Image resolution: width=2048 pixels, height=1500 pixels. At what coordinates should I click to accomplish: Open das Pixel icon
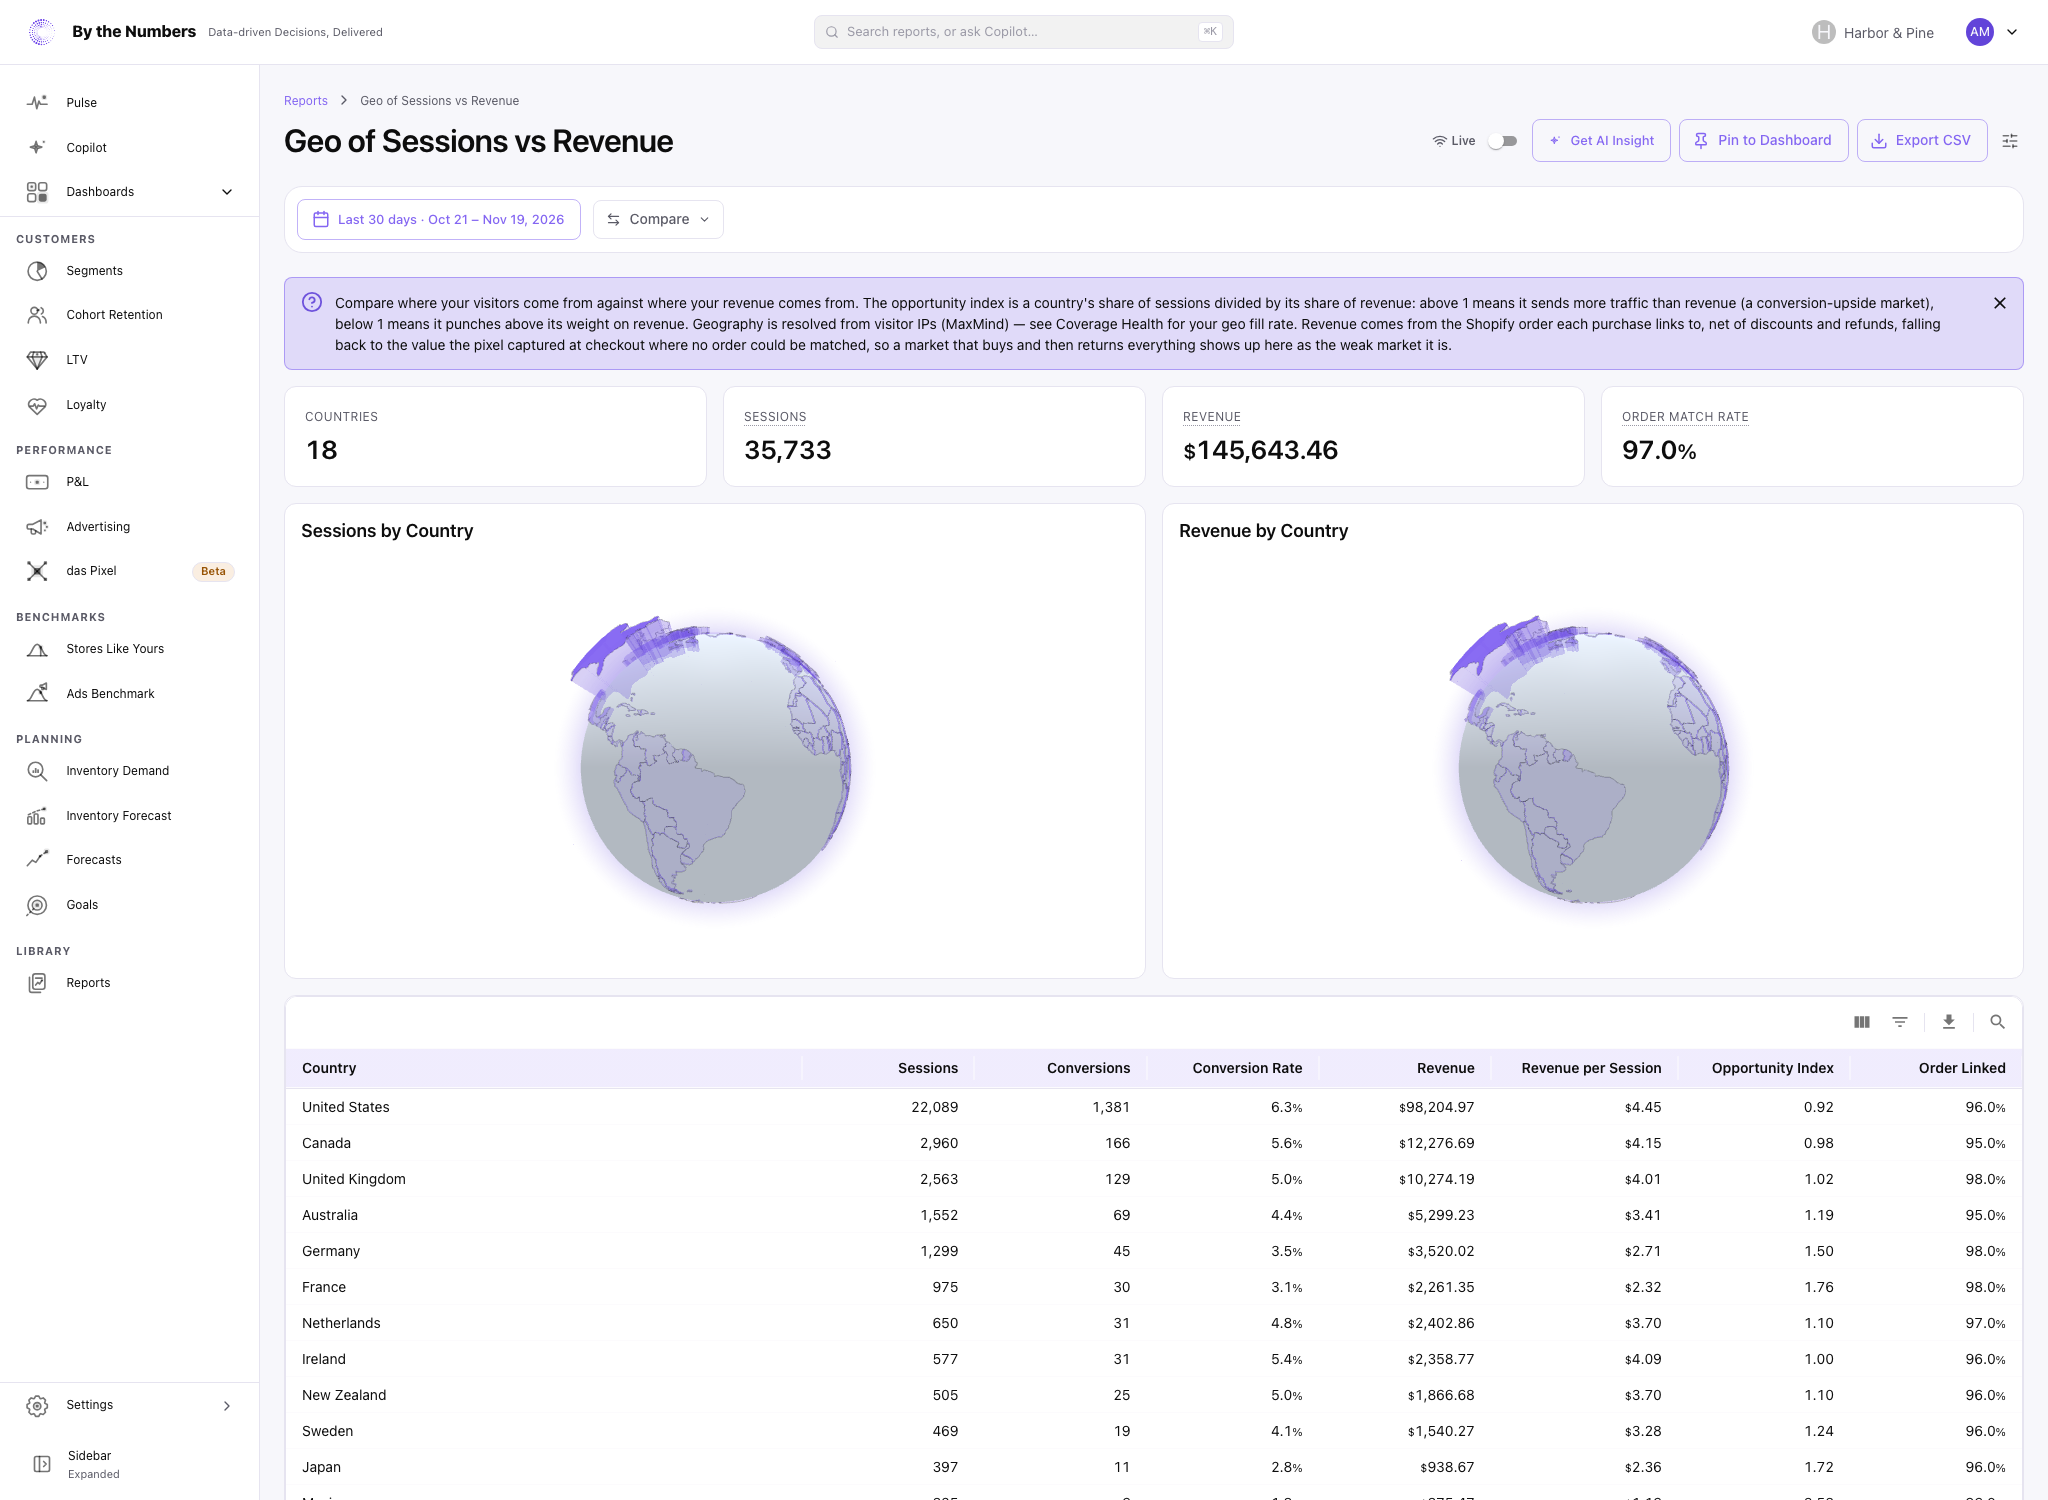click(x=37, y=571)
